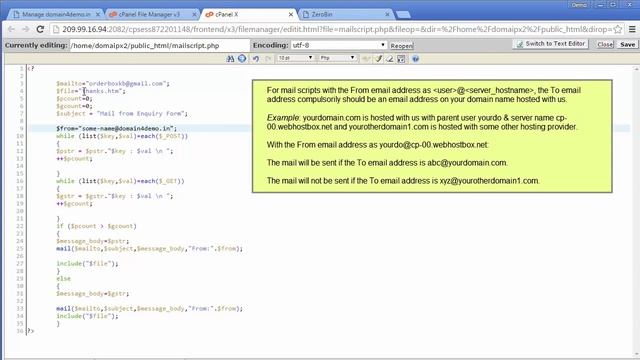Toggle syntax highlight brush icon
640x360 pixels.
[x=379, y=58]
